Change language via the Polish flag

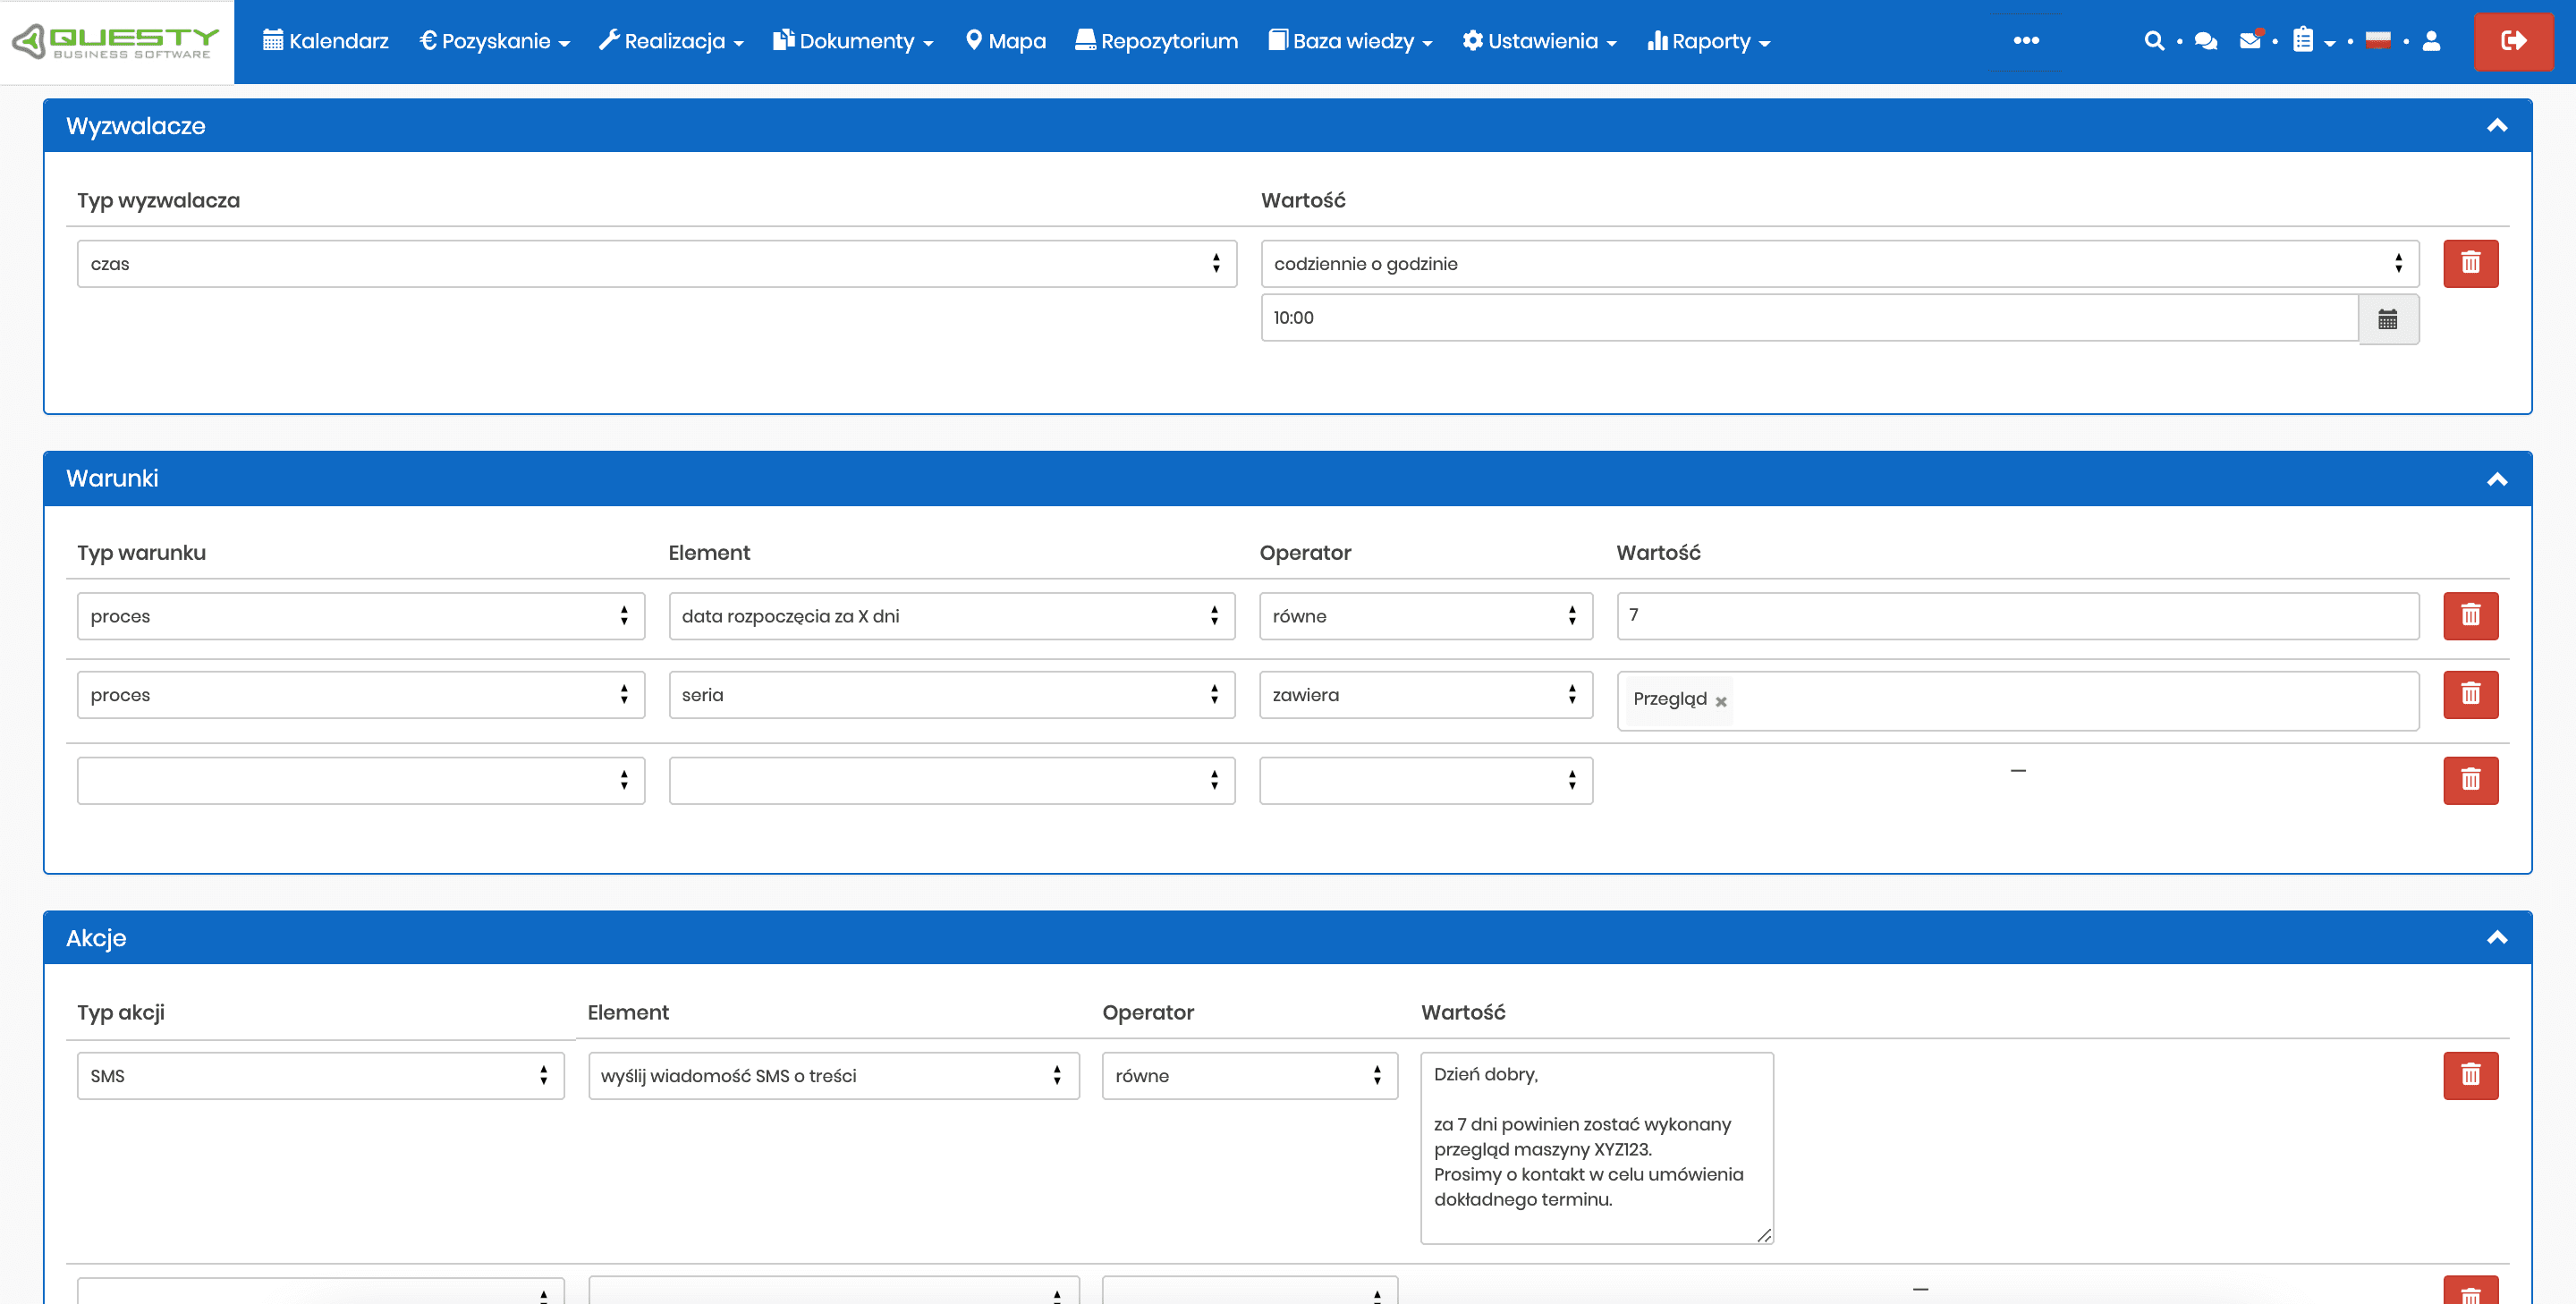coord(2378,40)
